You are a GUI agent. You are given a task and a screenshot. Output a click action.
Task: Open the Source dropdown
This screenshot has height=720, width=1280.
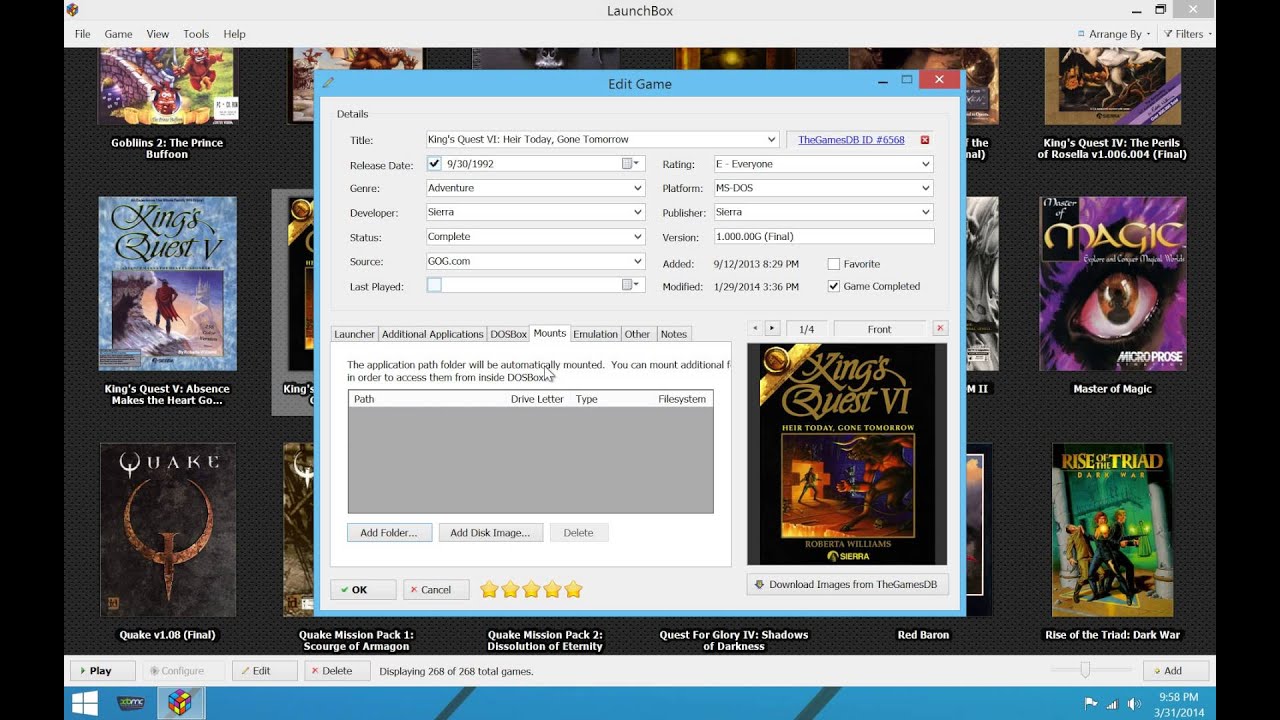638,261
